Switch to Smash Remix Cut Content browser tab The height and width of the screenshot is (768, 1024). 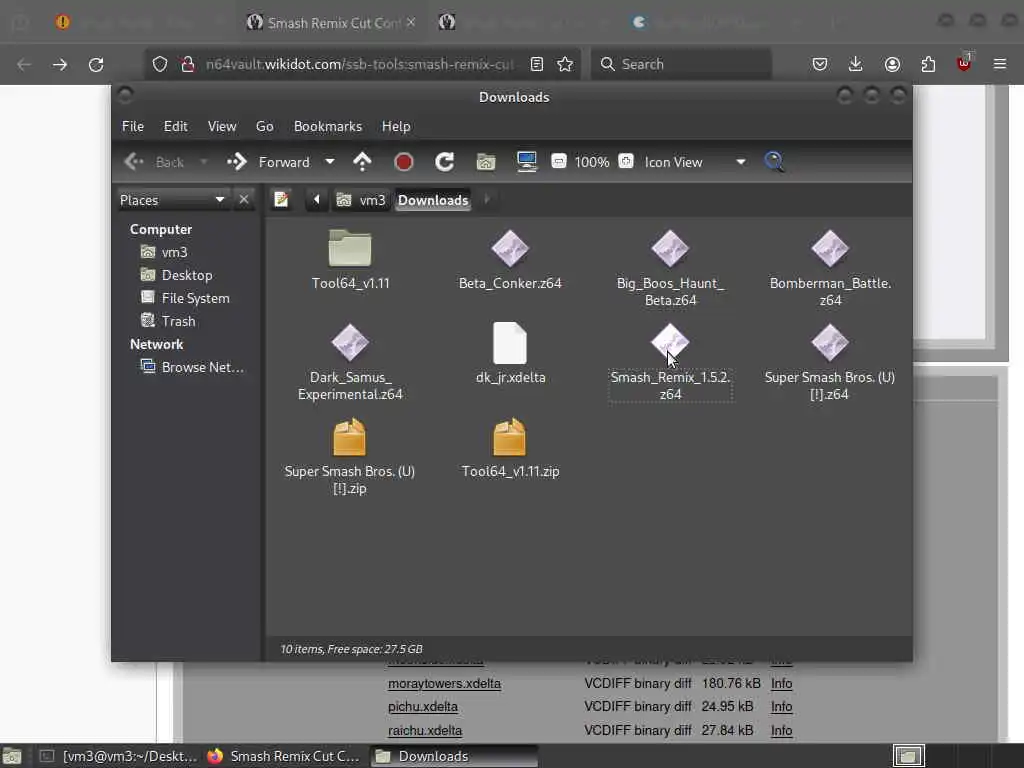tap(332, 22)
